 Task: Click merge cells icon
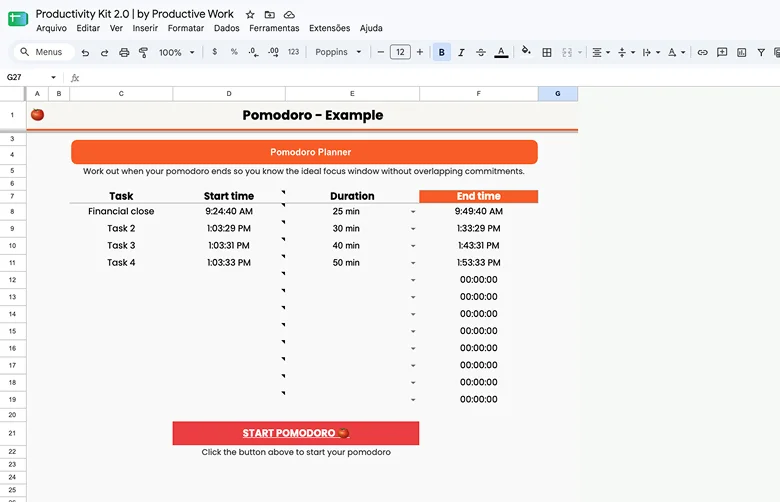pyautogui.click(x=567, y=52)
